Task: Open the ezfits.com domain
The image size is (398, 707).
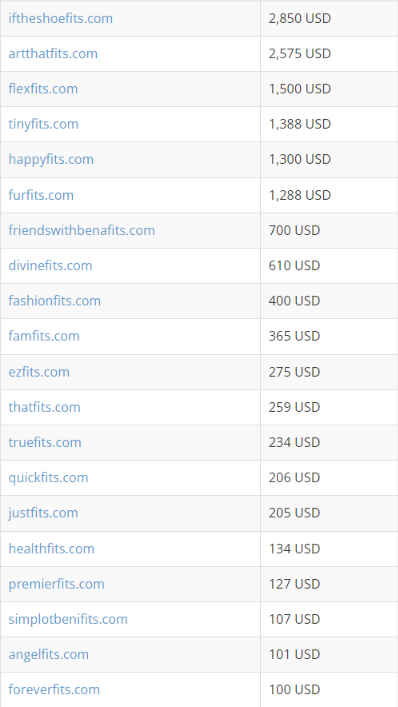Action: (39, 372)
